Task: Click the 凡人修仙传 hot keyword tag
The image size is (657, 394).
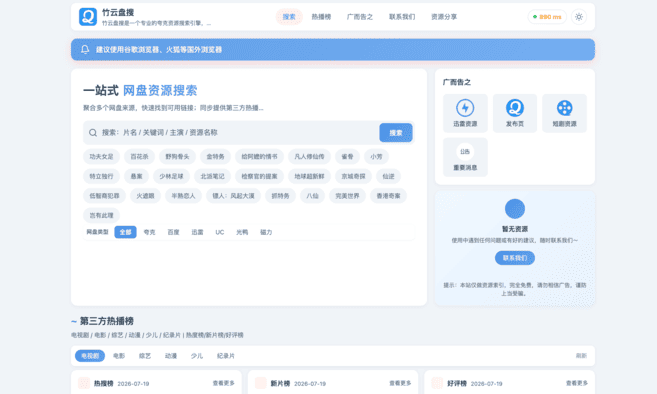Action: tap(309, 156)
